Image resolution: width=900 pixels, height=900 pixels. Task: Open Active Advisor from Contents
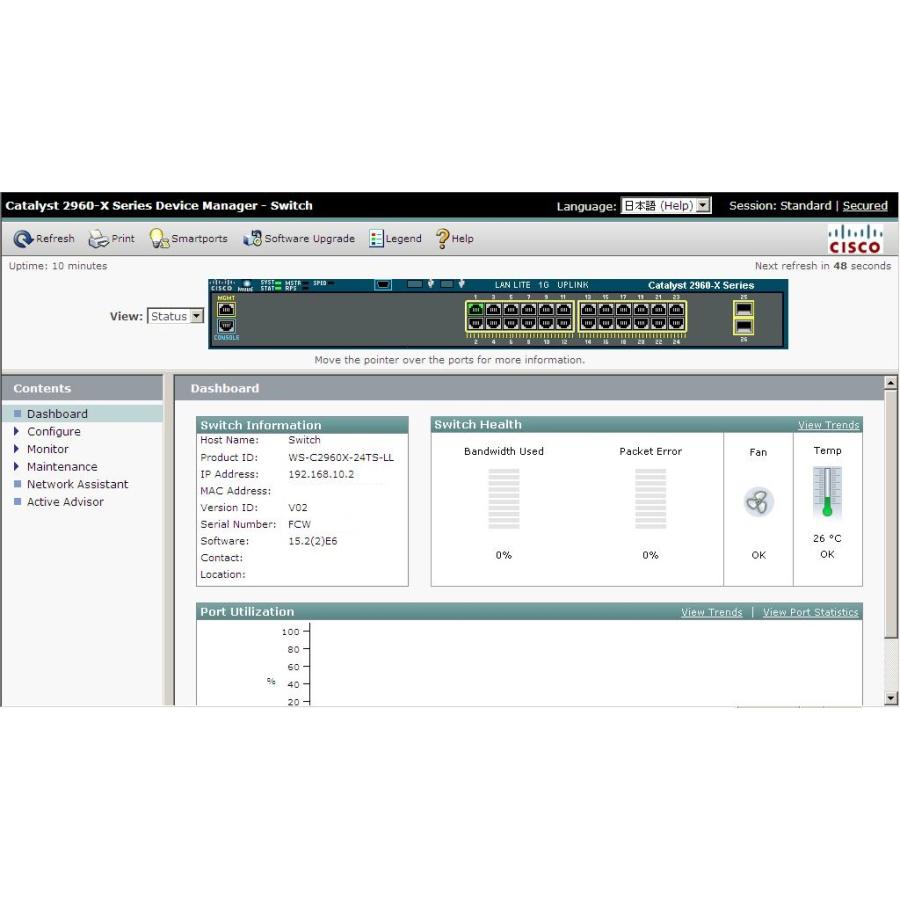64,502
